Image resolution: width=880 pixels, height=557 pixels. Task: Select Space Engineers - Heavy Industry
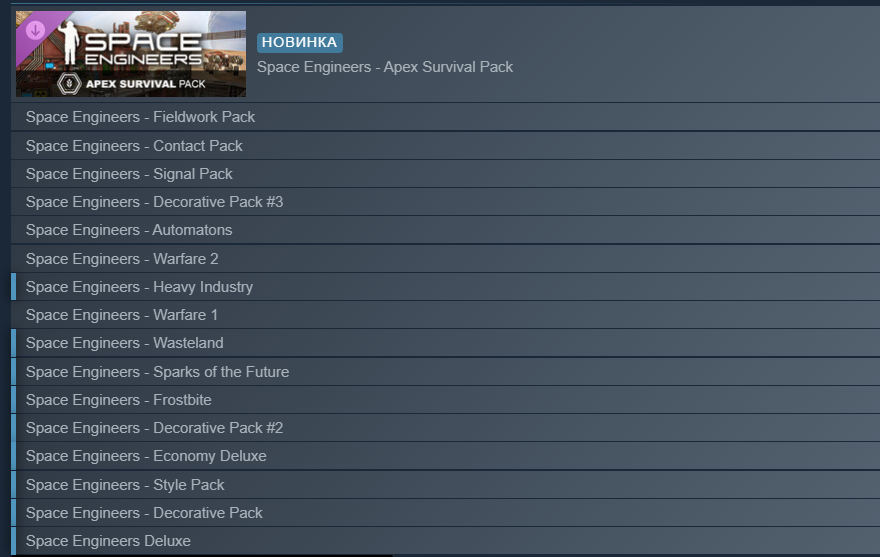click(x=446, y=286)
